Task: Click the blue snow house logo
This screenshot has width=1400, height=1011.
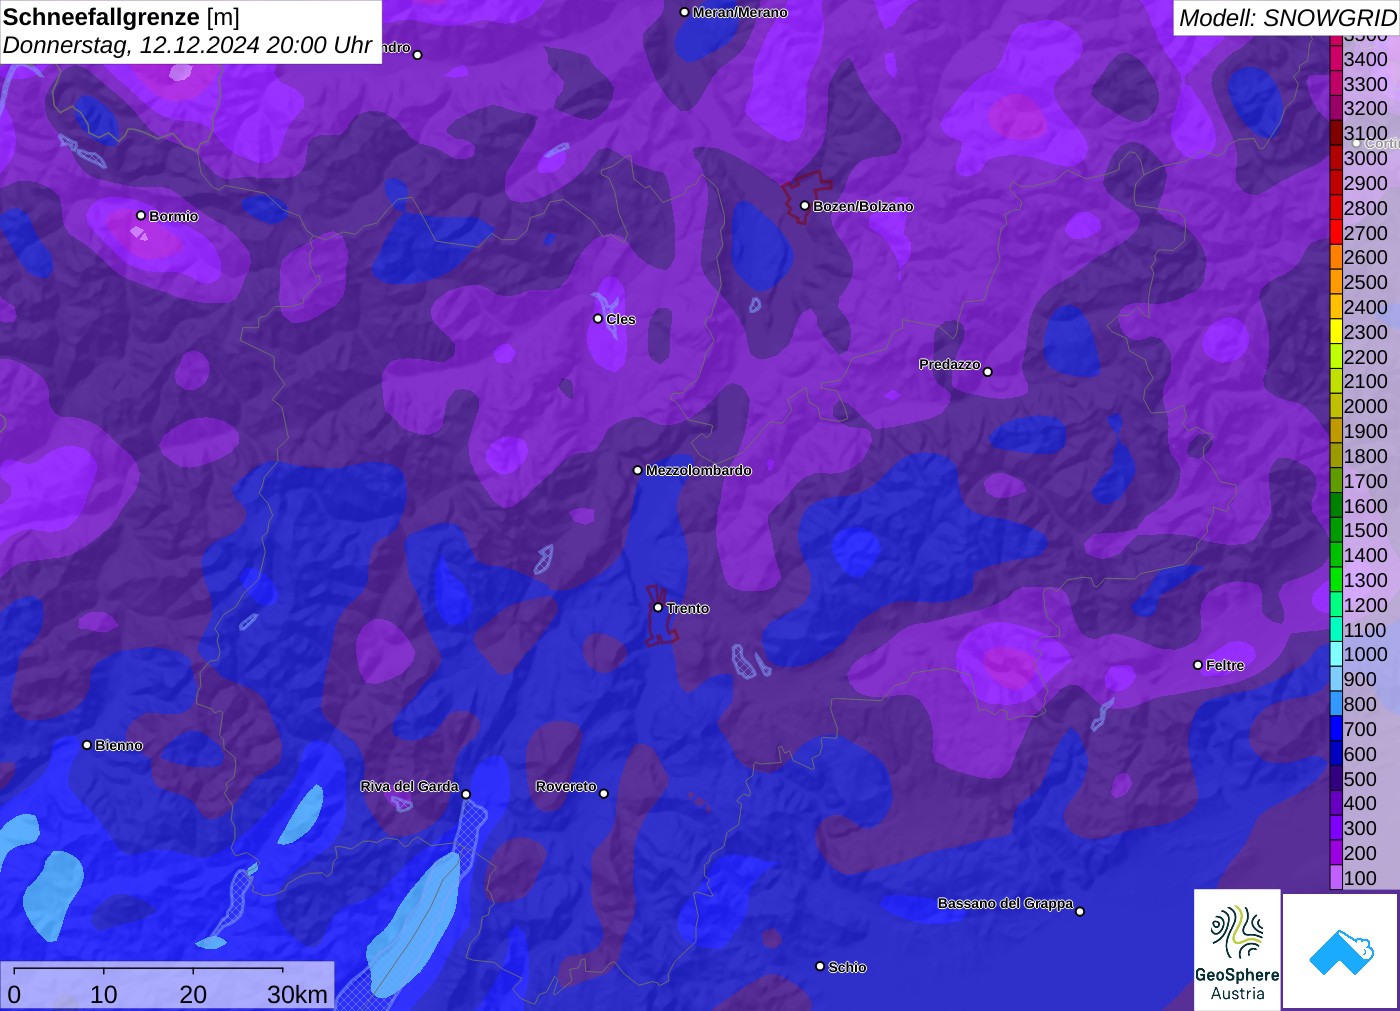Action: [x=1341, y=951]
